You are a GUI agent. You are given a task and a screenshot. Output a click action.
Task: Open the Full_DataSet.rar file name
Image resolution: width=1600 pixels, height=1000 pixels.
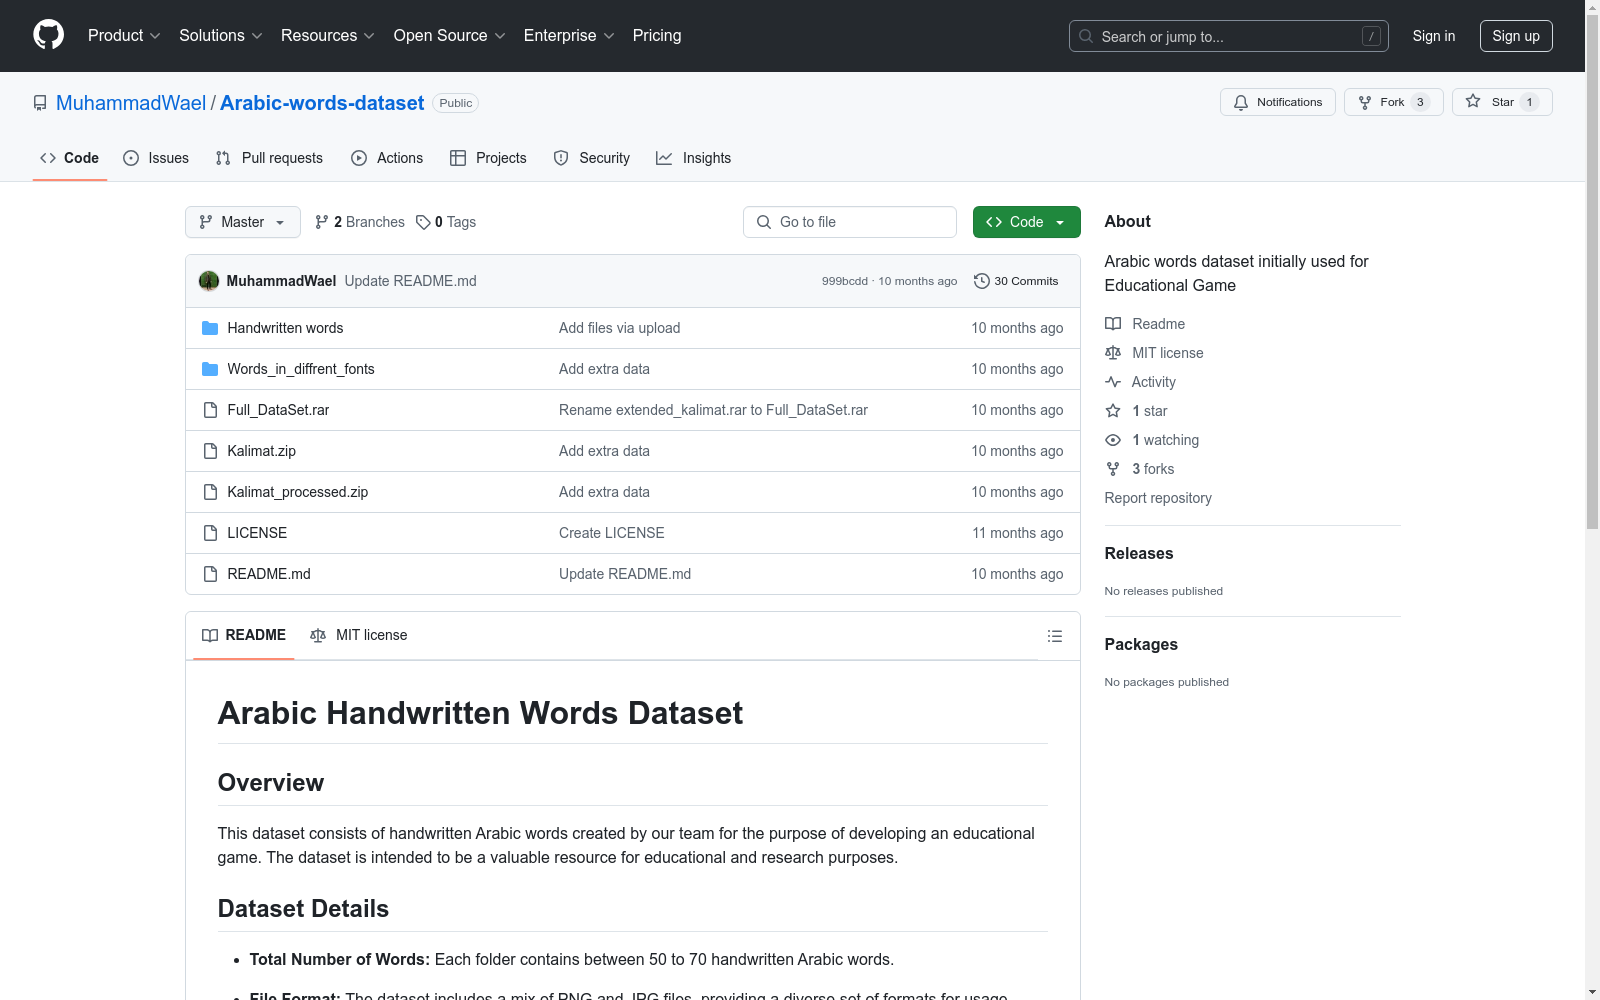pyautogui.click(x=278, y=410)
